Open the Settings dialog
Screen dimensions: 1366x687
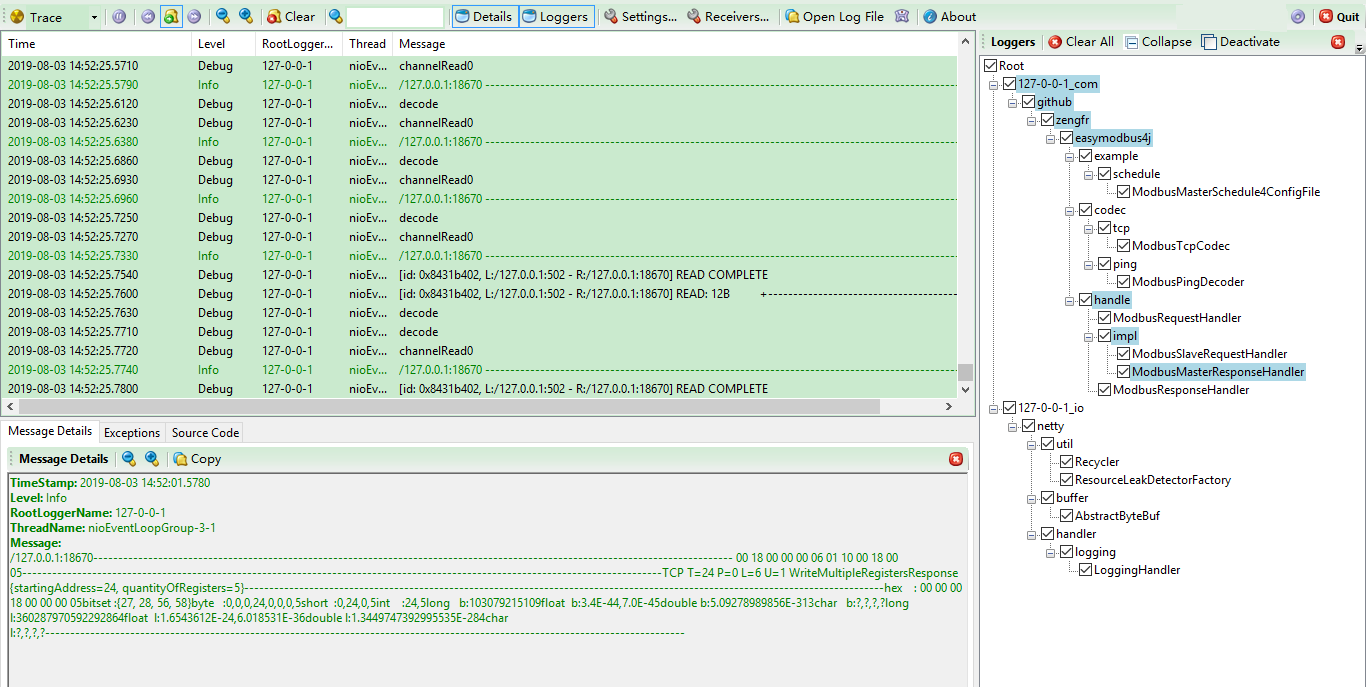click(640, 17)
